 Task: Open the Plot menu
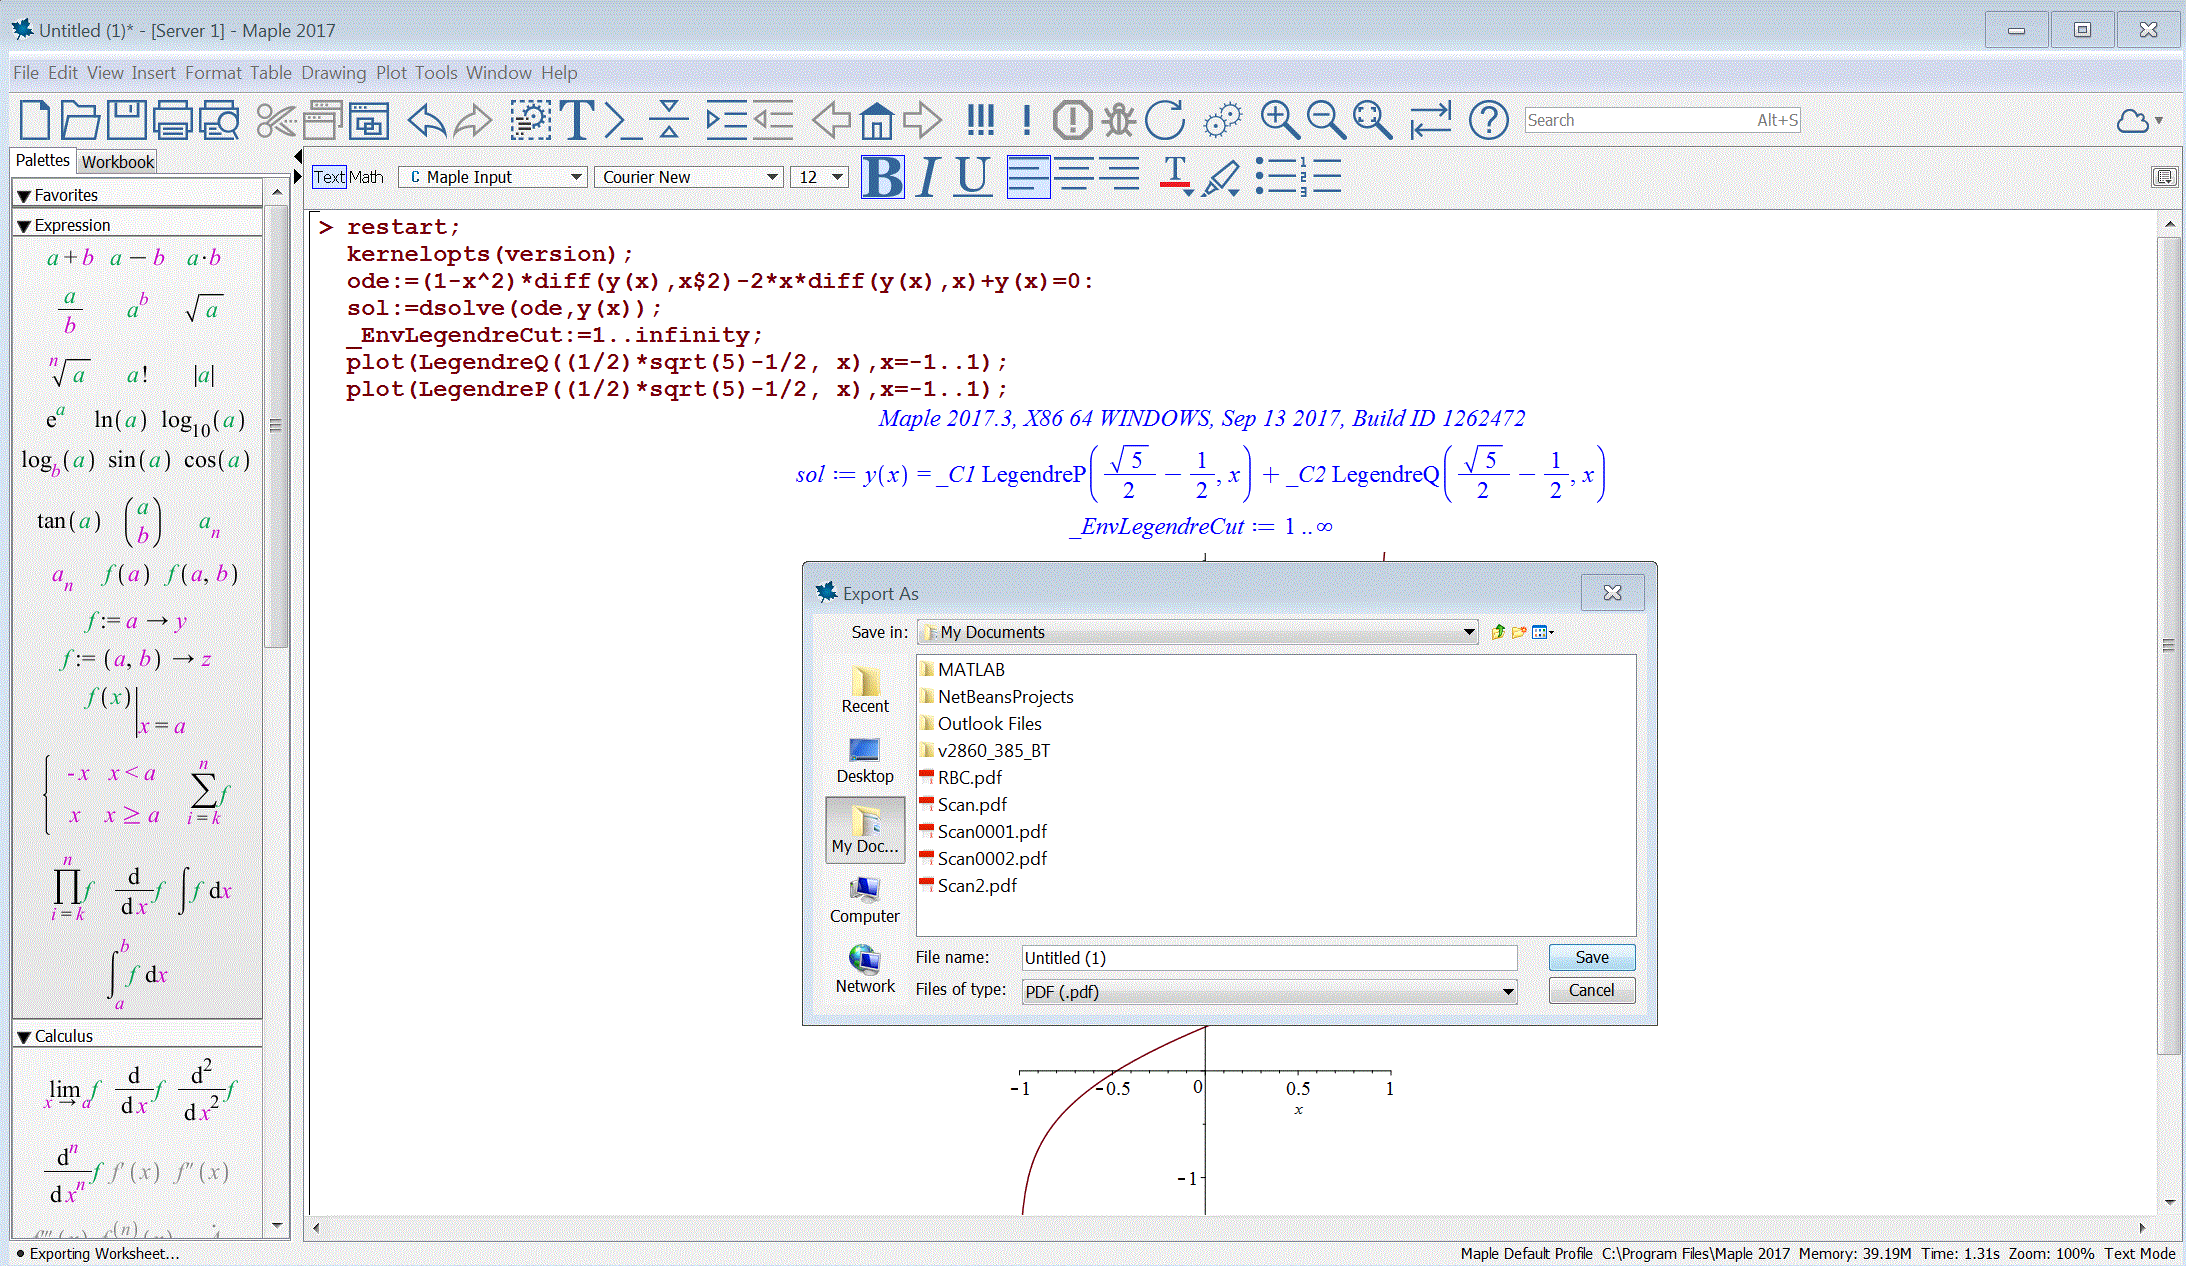(391, 73)
